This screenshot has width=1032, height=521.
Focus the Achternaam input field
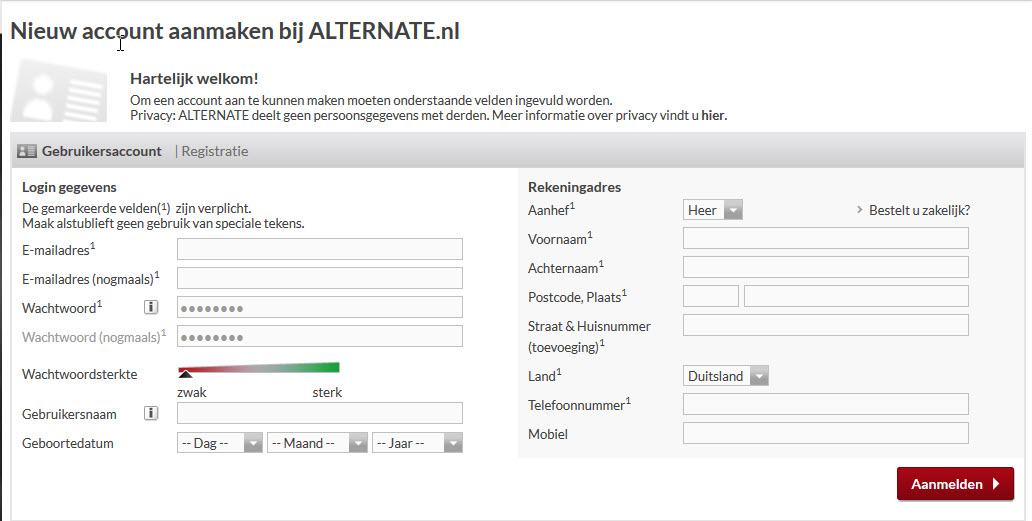(826, 267)
